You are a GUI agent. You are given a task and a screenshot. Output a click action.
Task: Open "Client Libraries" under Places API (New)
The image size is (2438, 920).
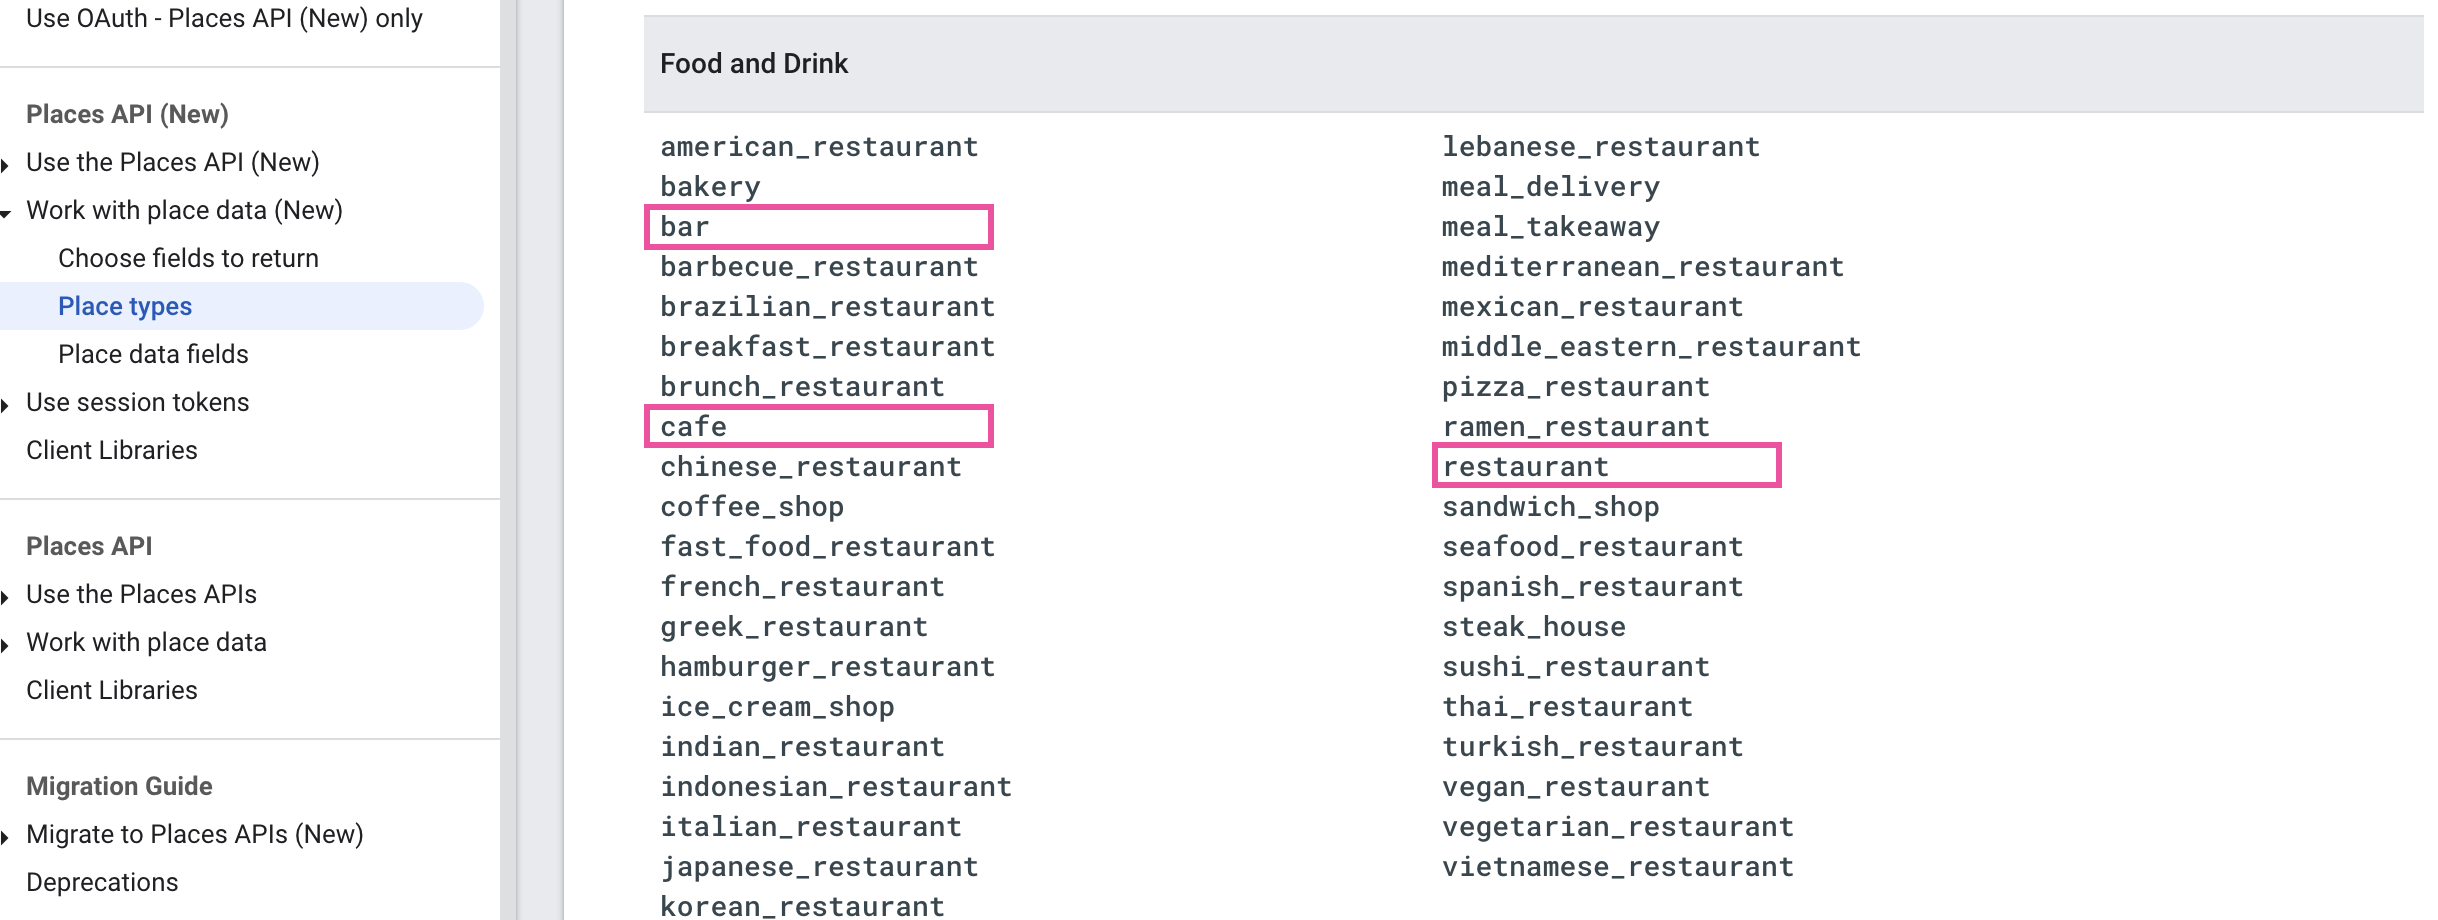(x=113, y=450)
